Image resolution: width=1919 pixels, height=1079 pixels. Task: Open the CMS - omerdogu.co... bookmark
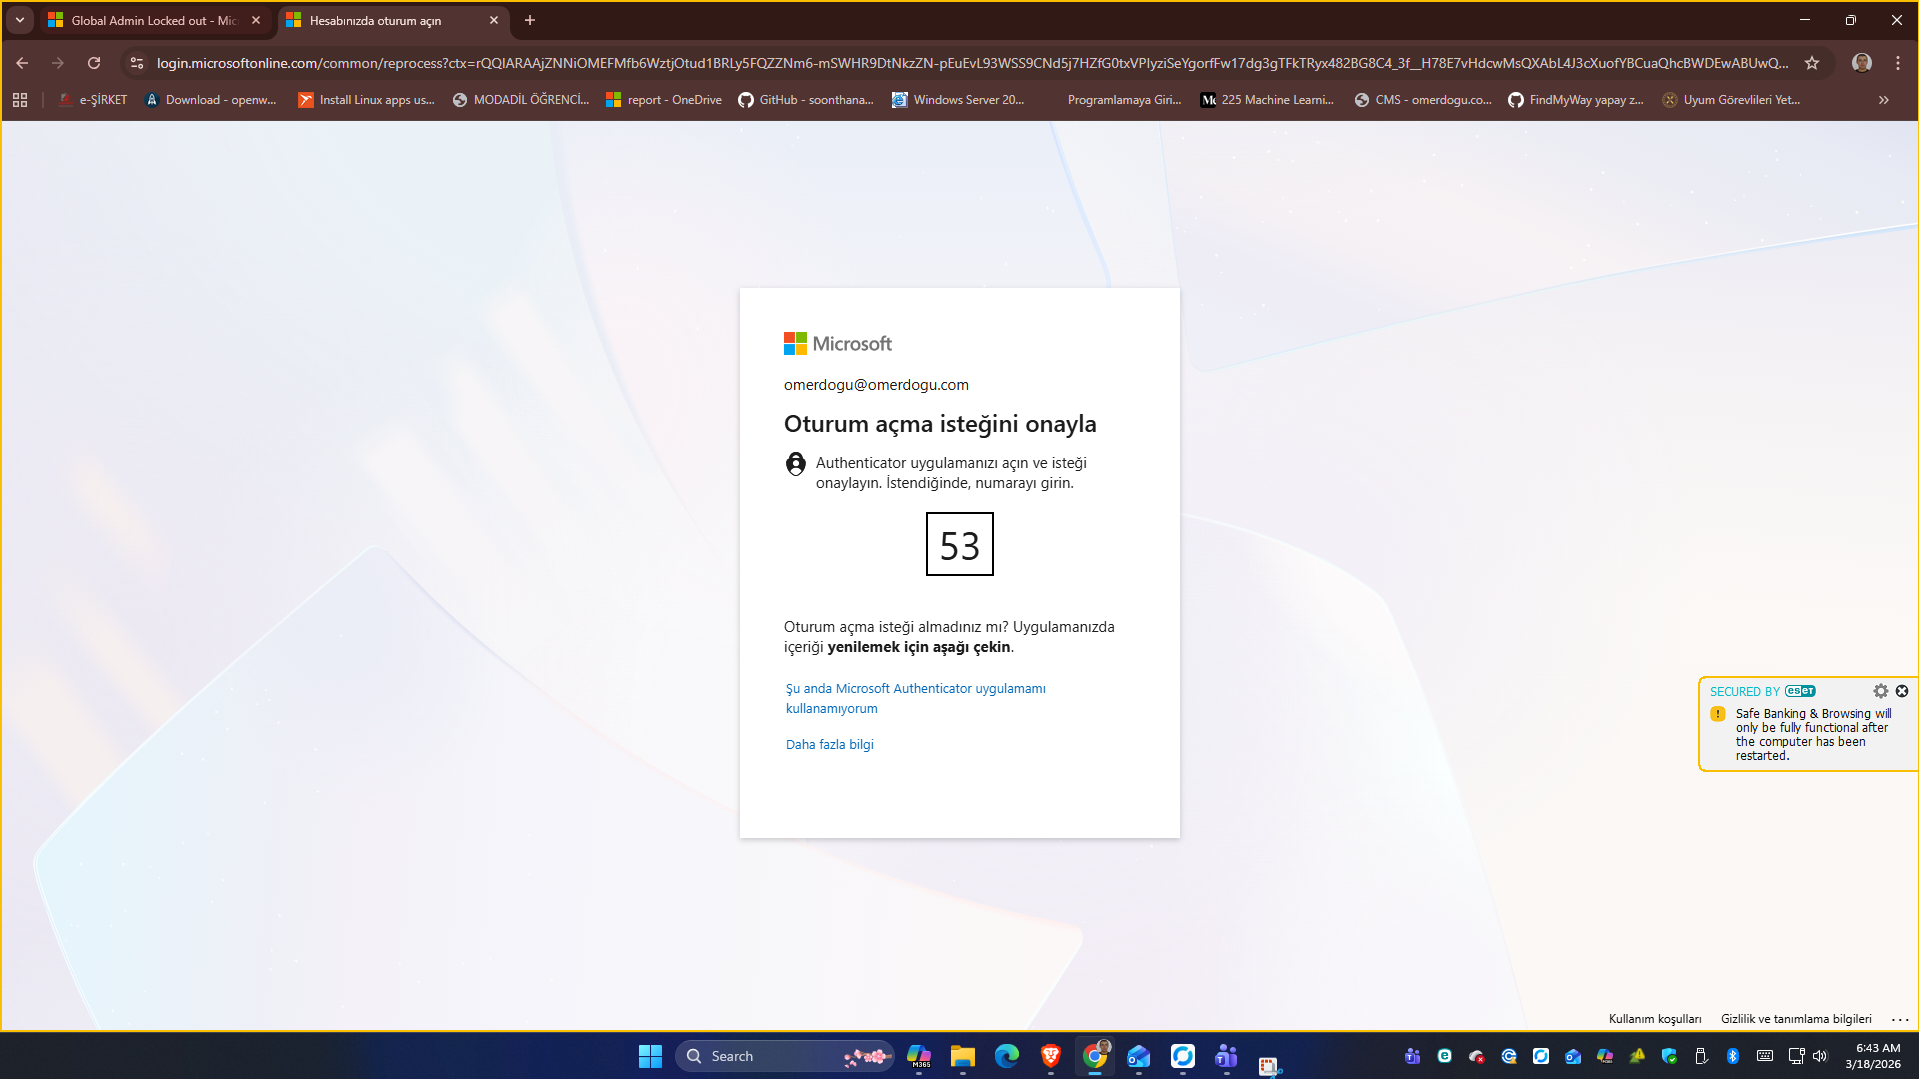1423,100
